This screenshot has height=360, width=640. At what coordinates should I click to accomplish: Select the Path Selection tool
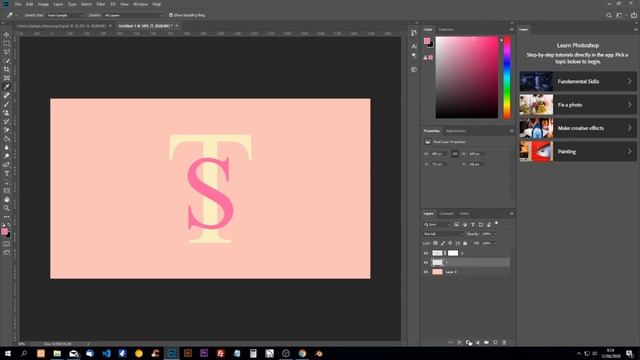[7, 182]
